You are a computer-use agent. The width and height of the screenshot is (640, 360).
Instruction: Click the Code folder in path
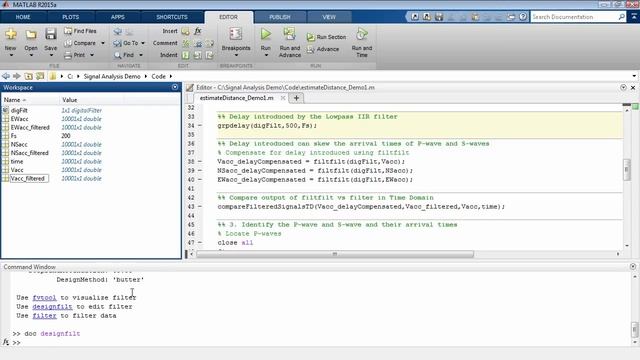pos(158,76)
